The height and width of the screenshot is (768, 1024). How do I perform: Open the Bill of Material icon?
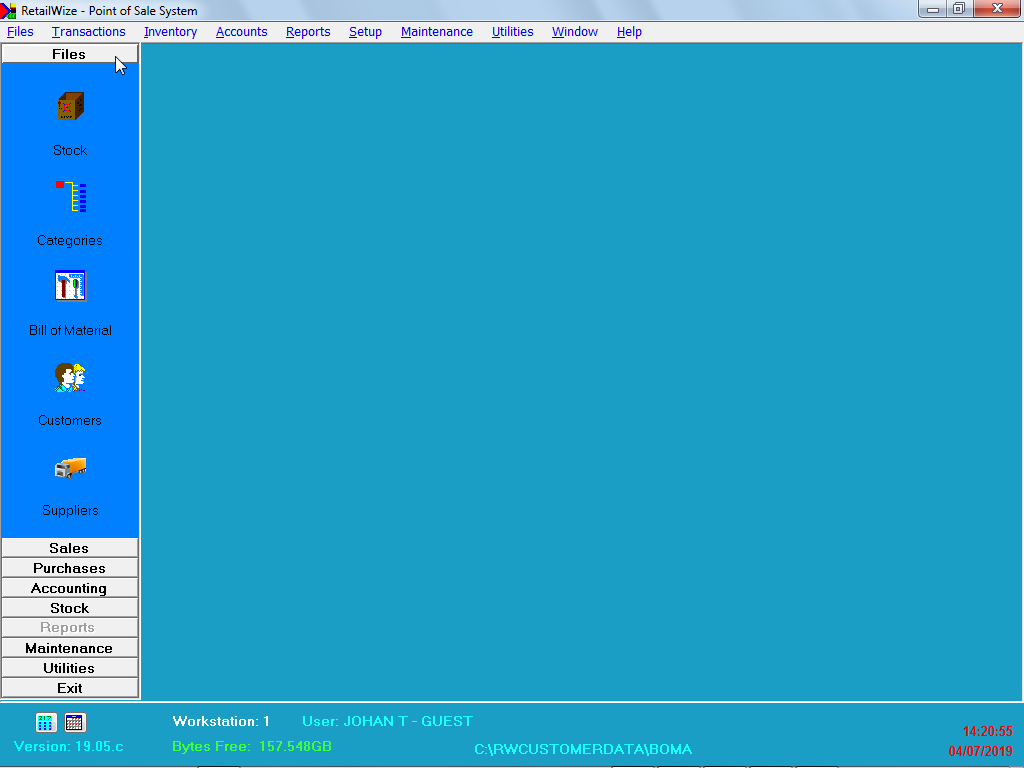pos(70,286)
